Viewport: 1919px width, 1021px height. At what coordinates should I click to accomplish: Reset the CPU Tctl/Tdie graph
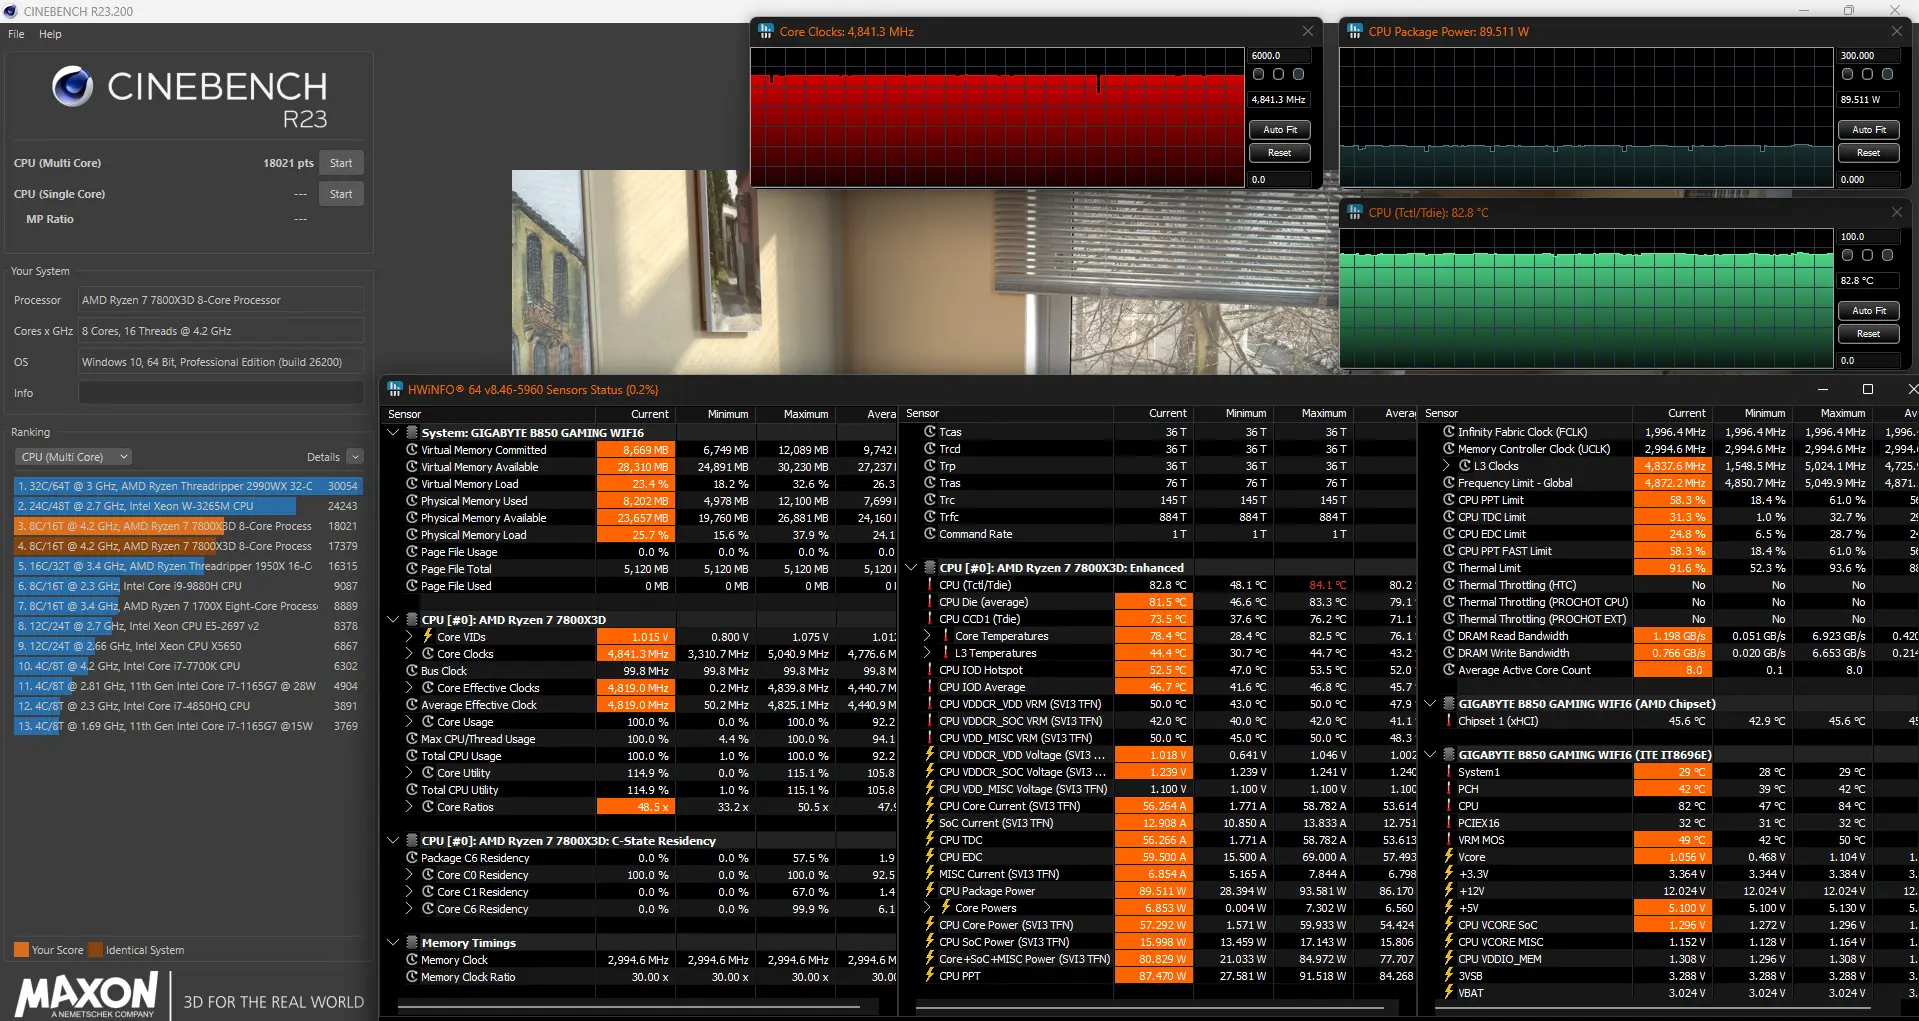pyautogui.click(x=1869, y=334)
